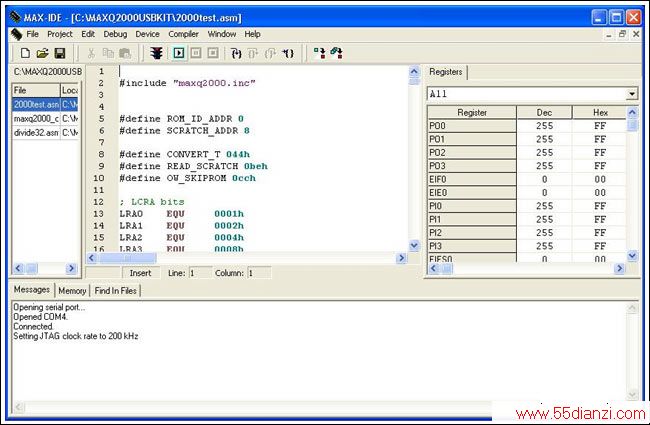Click the registers panel scroll right arrow
Viewport: 650px width, 425px height.
point(619,268)
